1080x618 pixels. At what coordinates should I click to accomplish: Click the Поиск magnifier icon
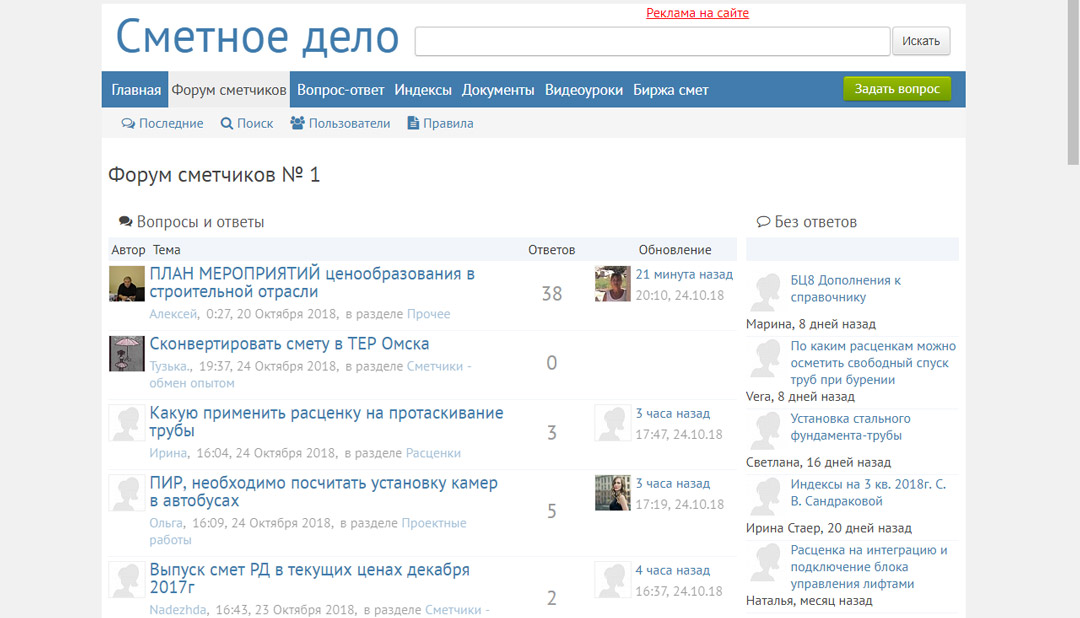point(227,124)
